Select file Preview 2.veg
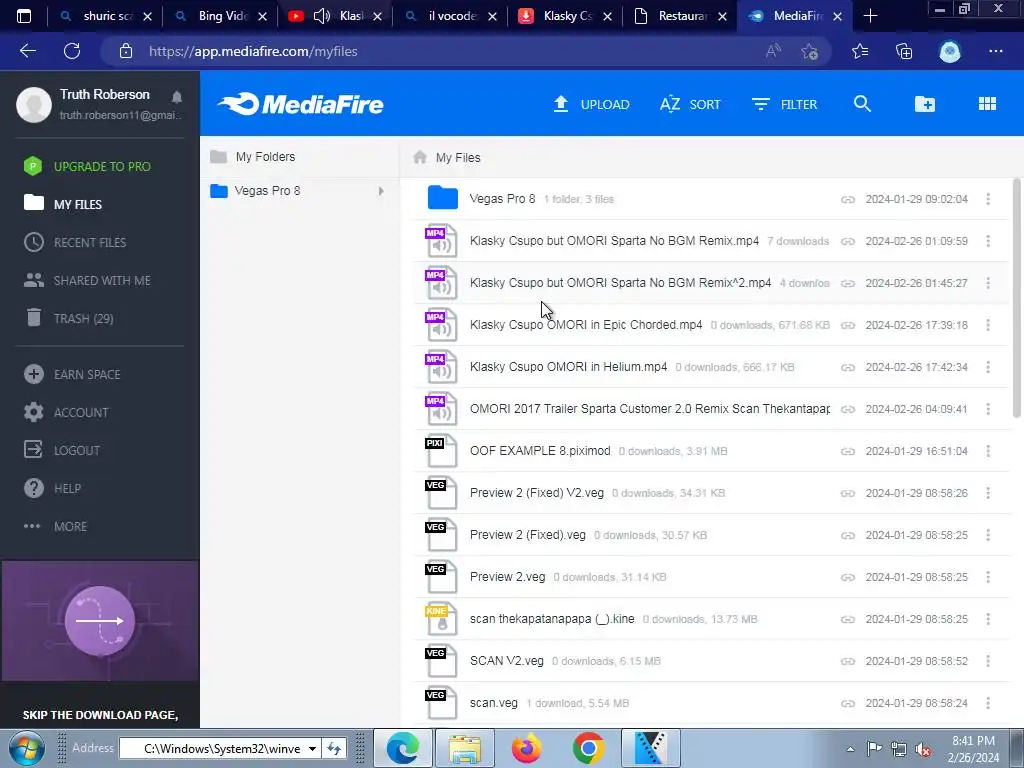 point(507,577)
